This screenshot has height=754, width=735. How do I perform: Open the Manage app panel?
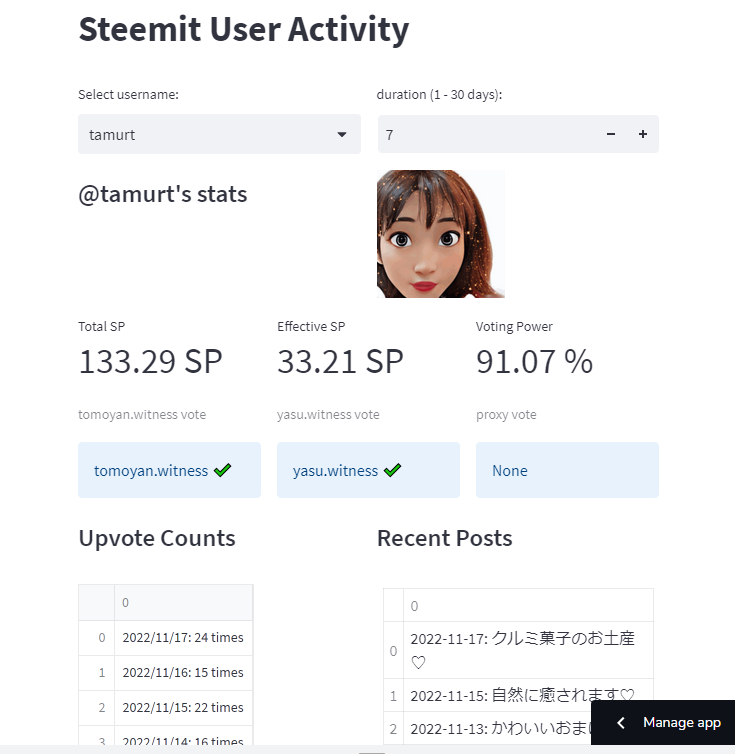(x=663, y=722)
